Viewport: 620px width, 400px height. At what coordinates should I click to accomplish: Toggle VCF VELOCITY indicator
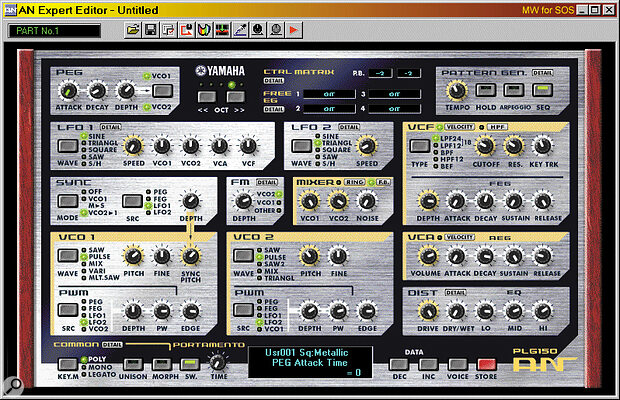click(459, 127)
